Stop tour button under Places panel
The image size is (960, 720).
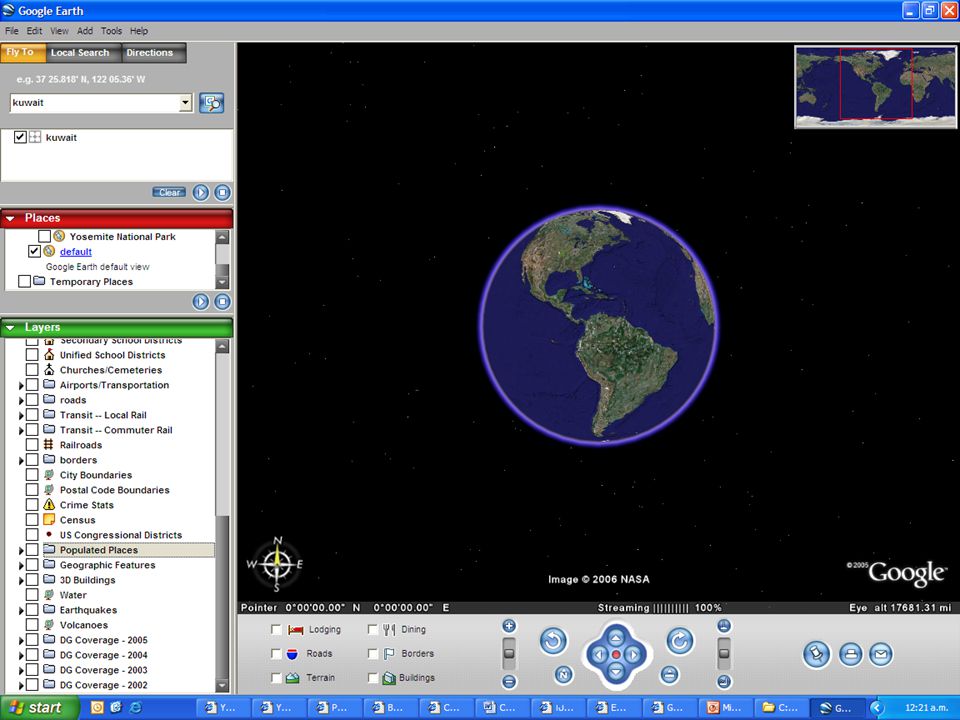coord(222,301)
